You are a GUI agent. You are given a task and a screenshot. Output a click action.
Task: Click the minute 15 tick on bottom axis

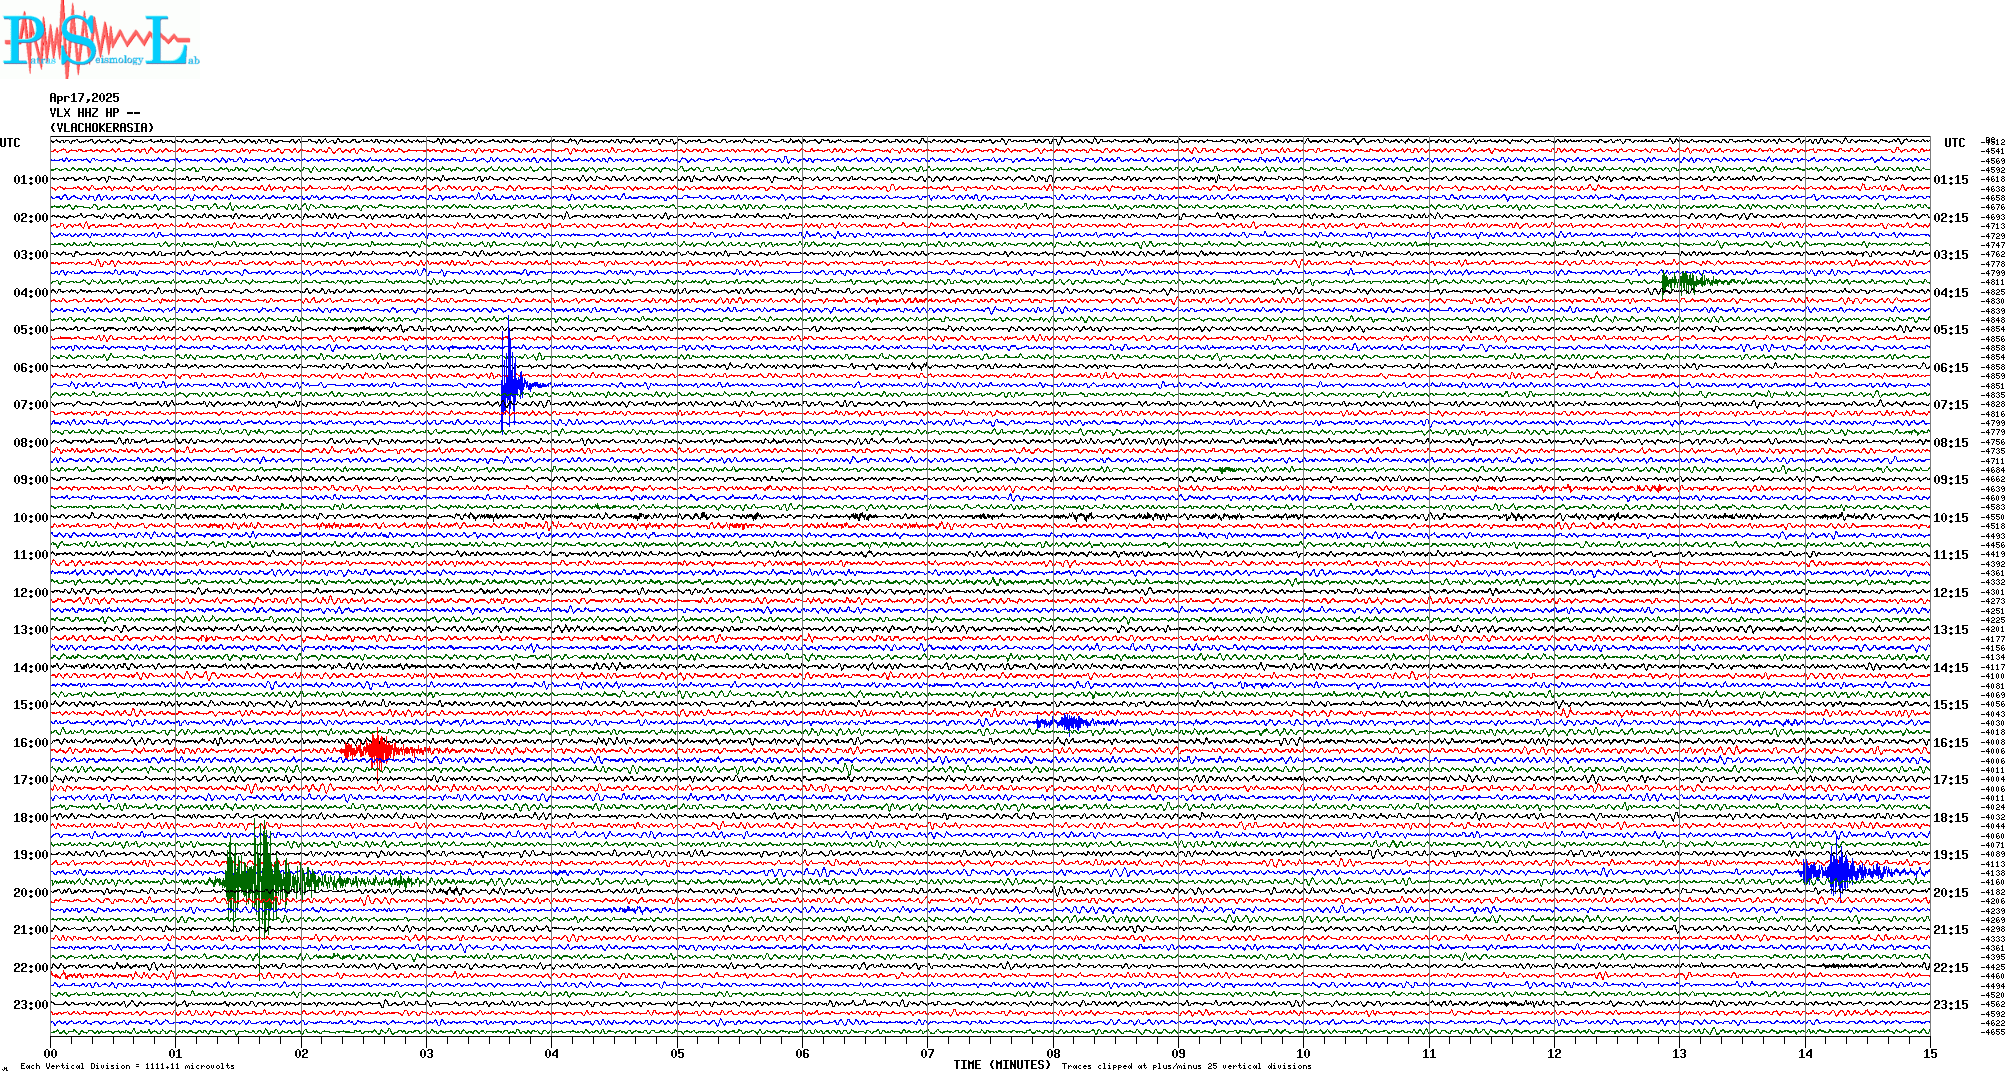coord(1929,1053)
